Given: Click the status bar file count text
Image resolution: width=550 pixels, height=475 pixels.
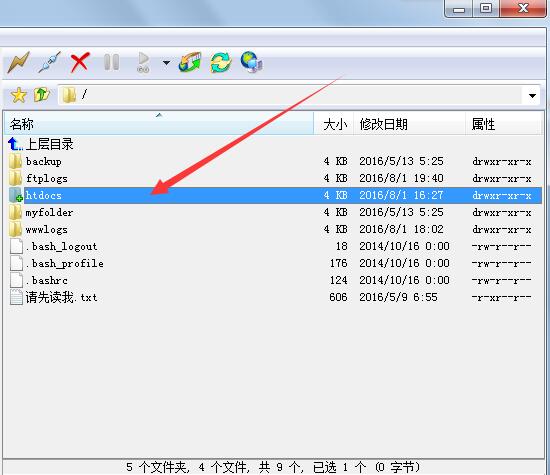Looking at the screenshot, I should (x=273, y=467).
